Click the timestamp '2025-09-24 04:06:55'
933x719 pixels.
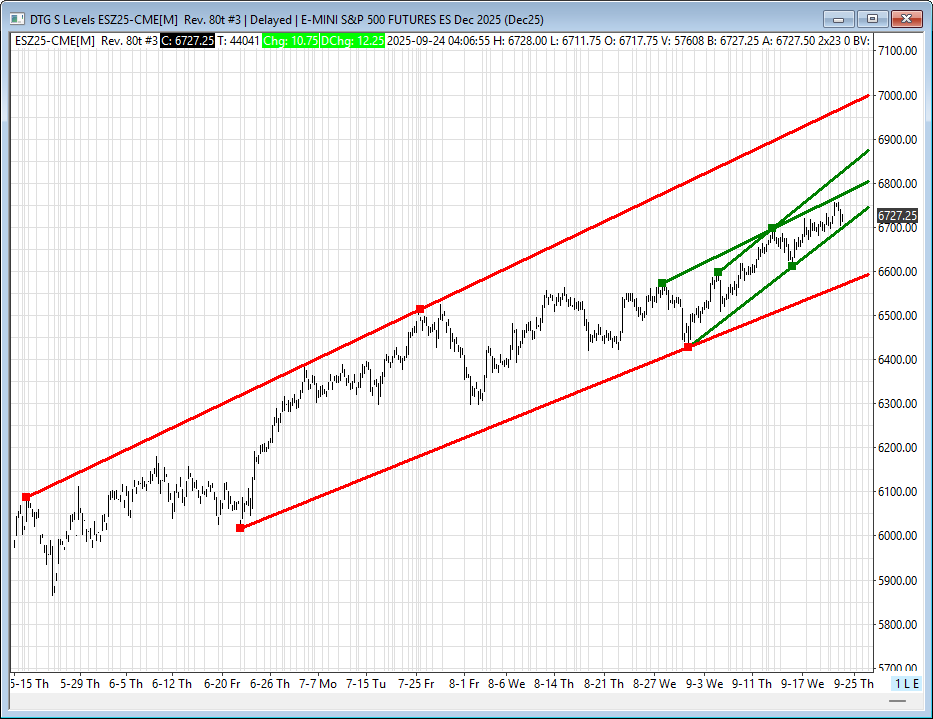click(439, 40)
